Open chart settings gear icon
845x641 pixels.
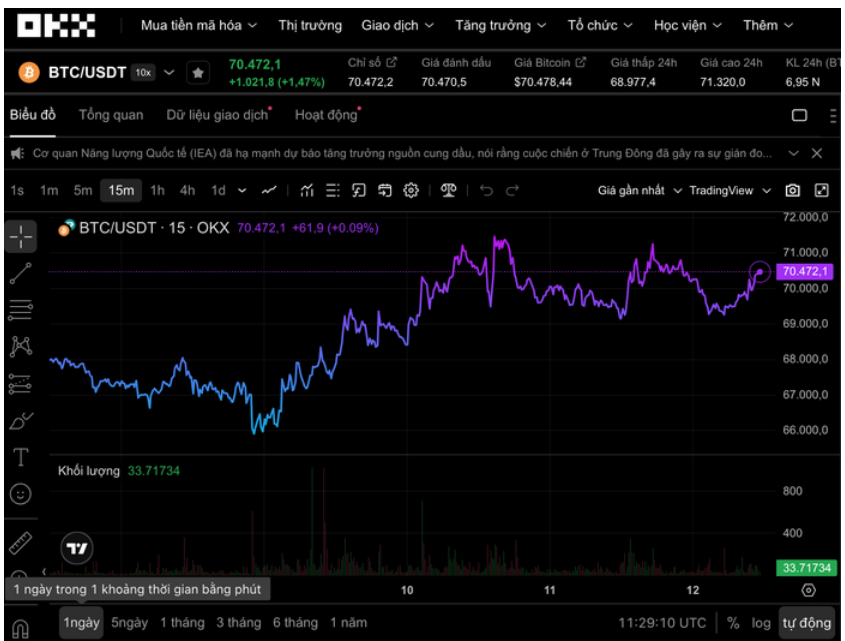(411, 190)
